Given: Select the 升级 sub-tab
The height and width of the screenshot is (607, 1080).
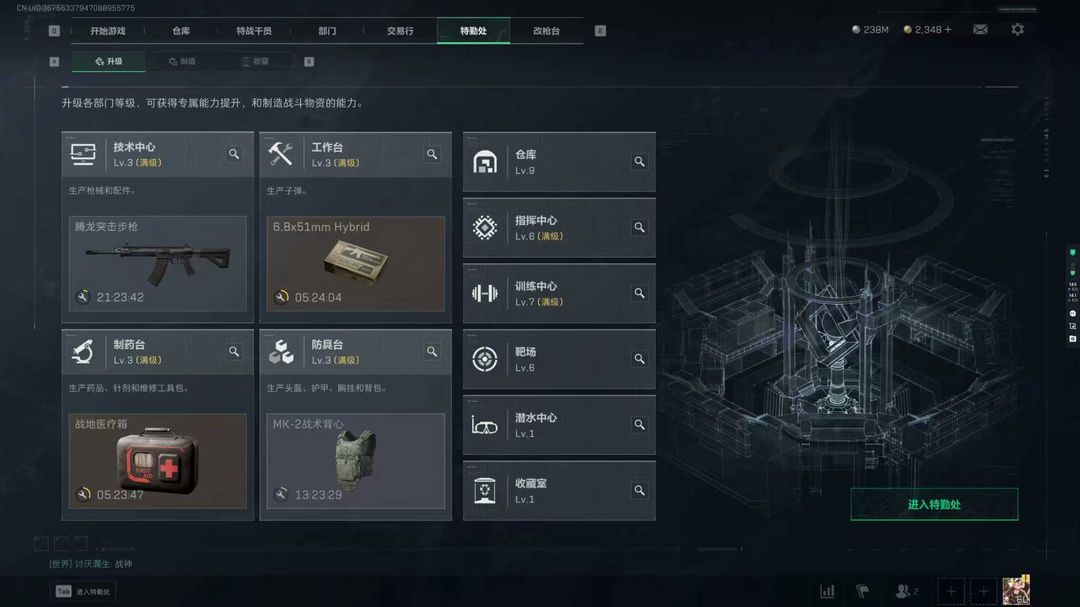Looking at the screenshot, I should (x=109, y=61).
